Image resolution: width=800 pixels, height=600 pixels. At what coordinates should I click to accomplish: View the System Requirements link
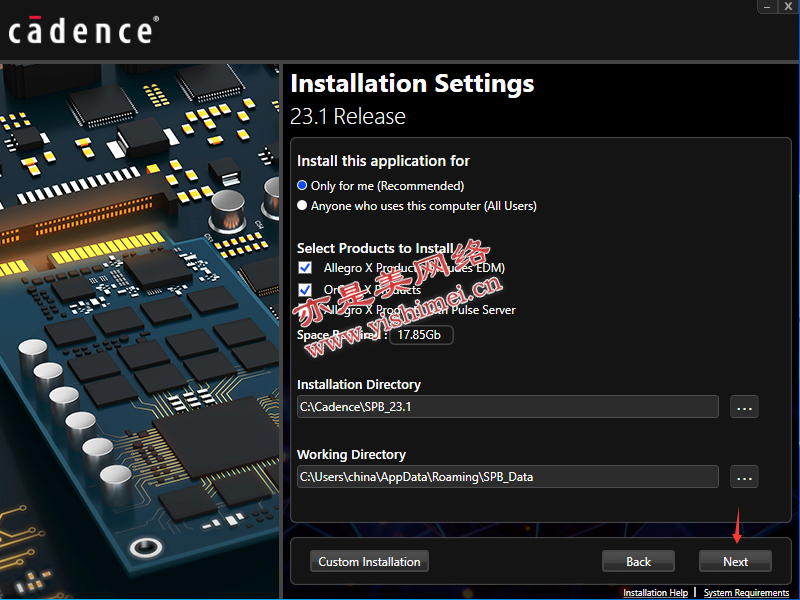click(746, 593)
